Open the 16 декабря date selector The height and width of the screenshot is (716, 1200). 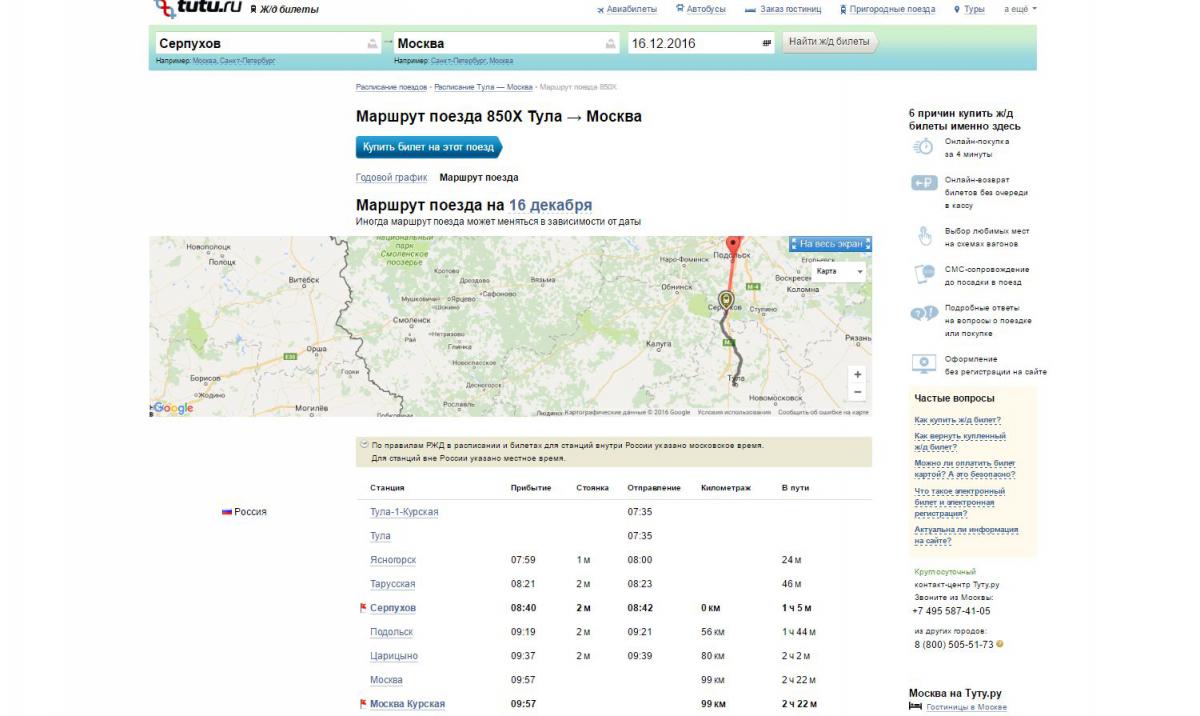(550, 205)
